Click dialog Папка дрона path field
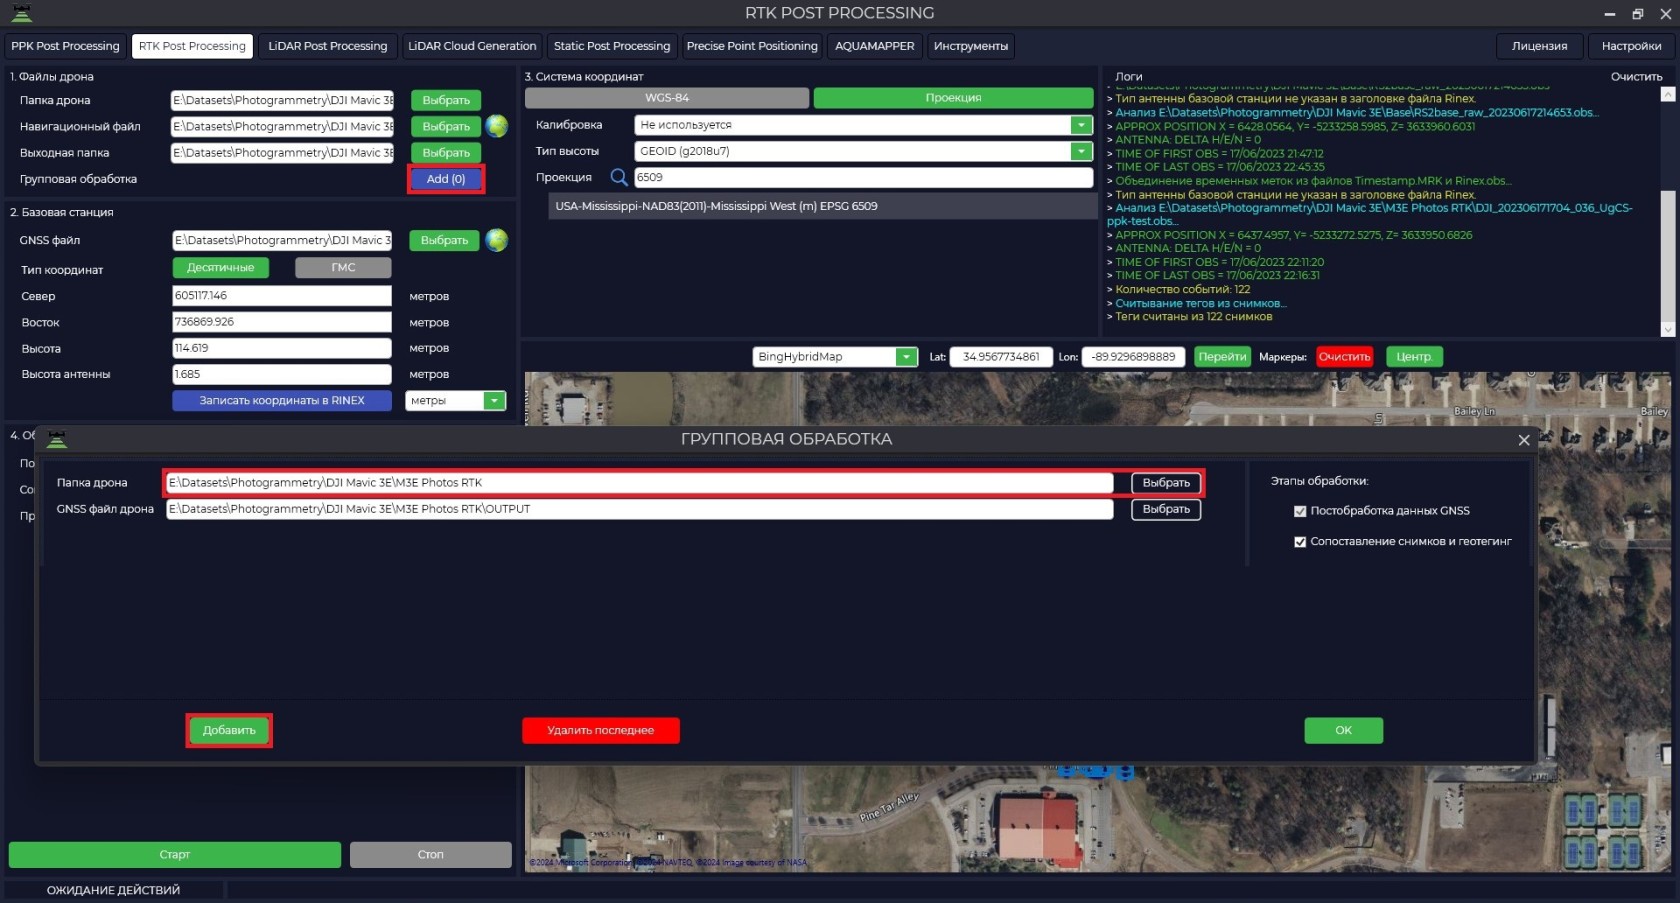This screenshot has height=903, width=1680. pyautogui.click(x=640, y=483)
